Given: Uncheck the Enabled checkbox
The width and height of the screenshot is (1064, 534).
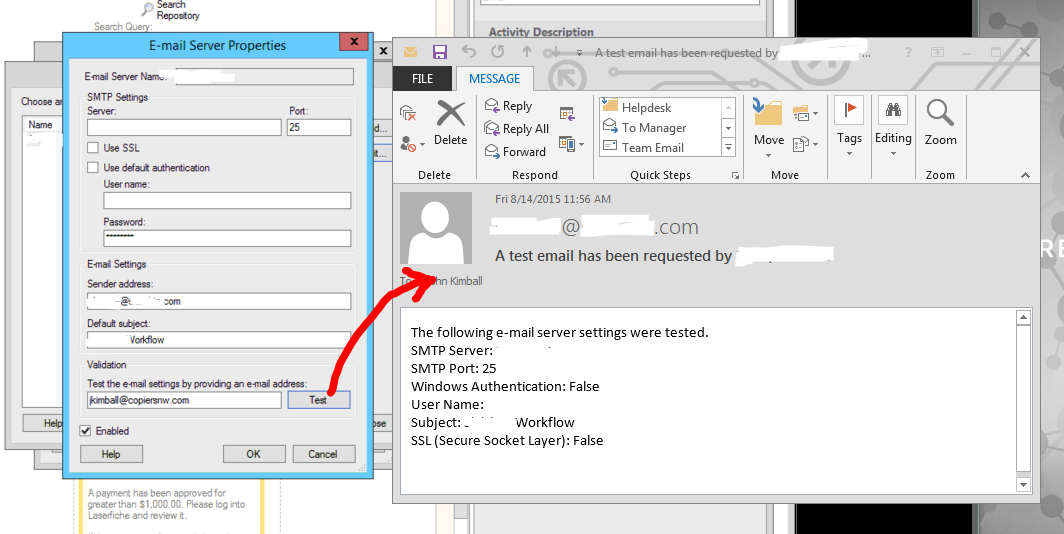Looking at the screenshot, I should tap(86, 431).
